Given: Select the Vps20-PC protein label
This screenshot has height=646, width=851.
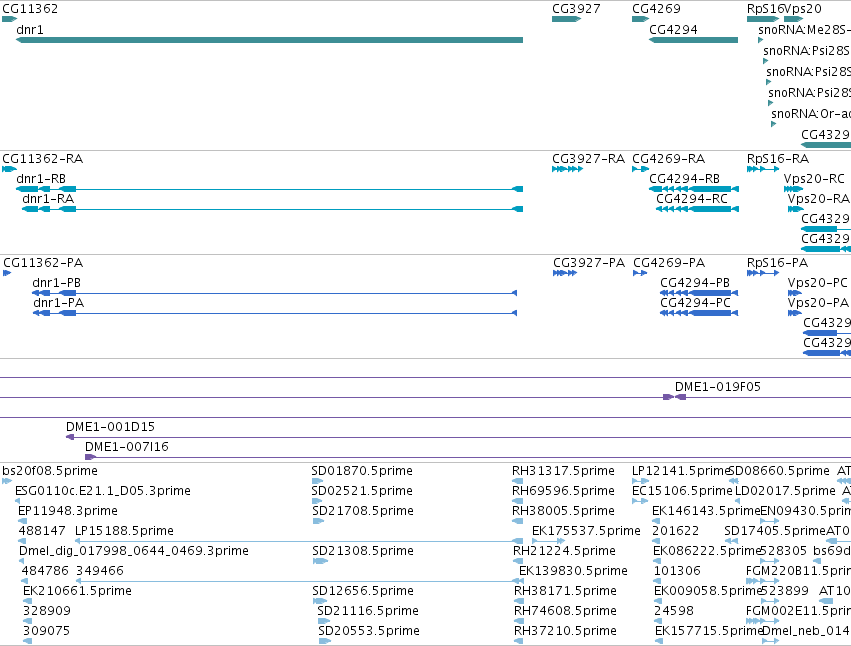Looking at the screenshot, I should (817, 283).
